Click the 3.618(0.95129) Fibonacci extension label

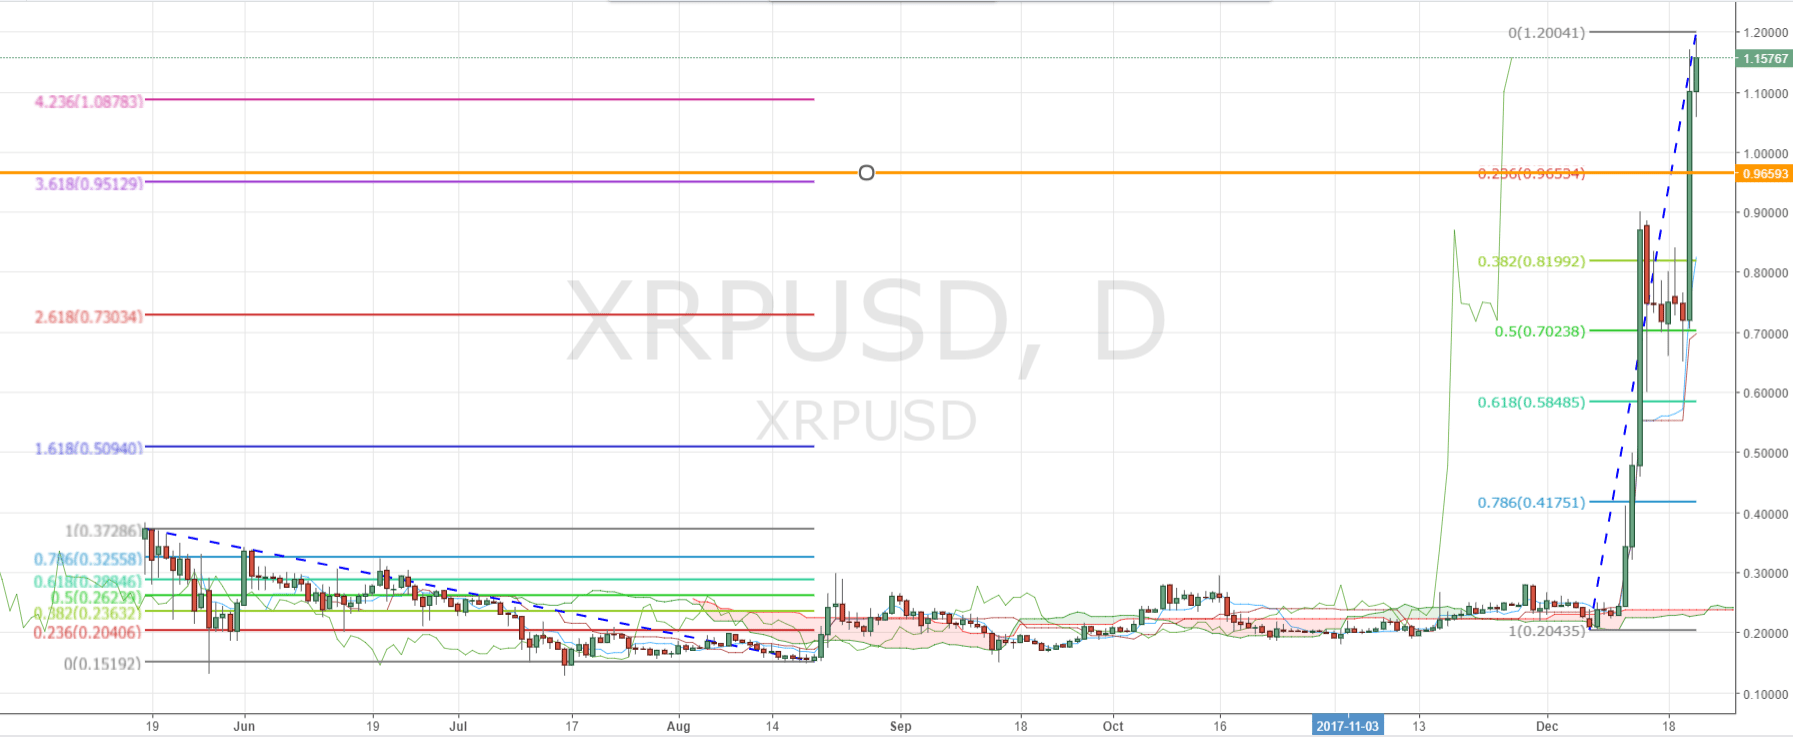[x=89, y=183]
